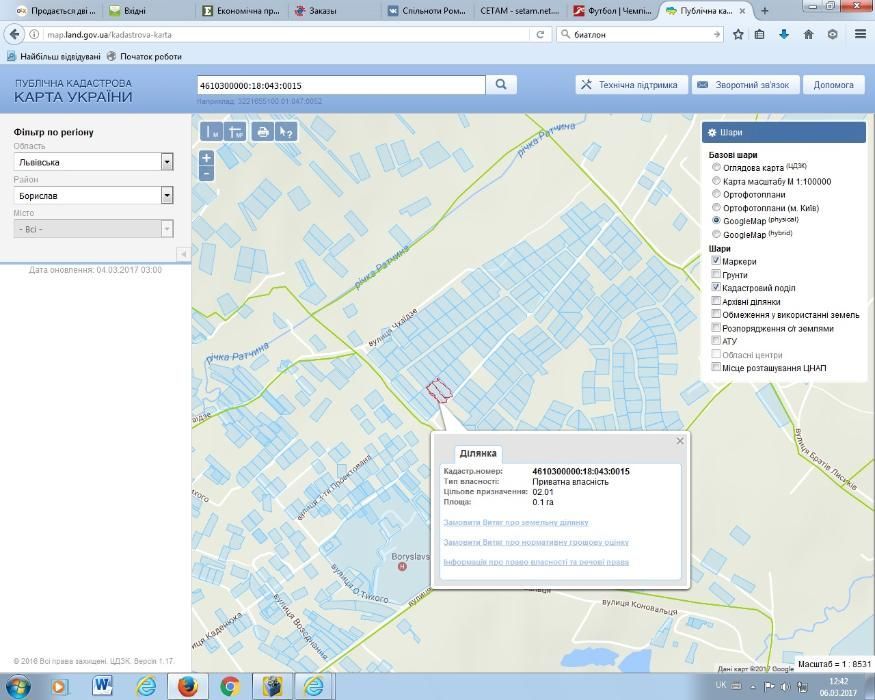875x700 pixels.
Task: Open the Firefox downloads arrow
Action: [784, 35]
